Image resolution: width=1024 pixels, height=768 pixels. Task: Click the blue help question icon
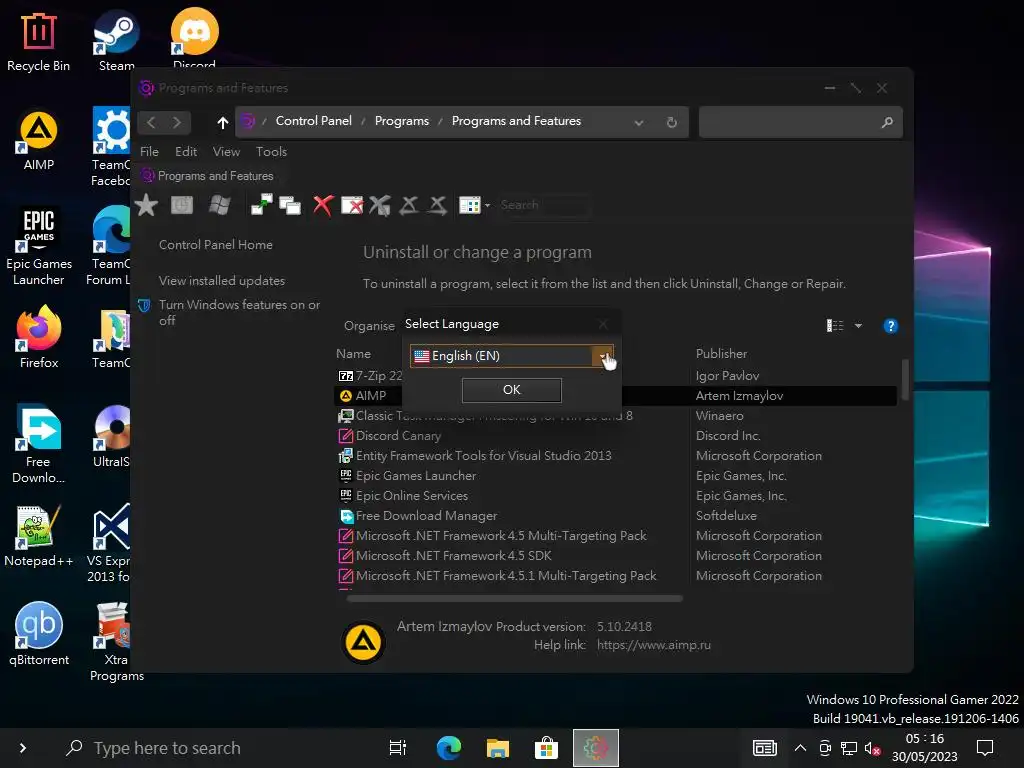tap(890, 326)
